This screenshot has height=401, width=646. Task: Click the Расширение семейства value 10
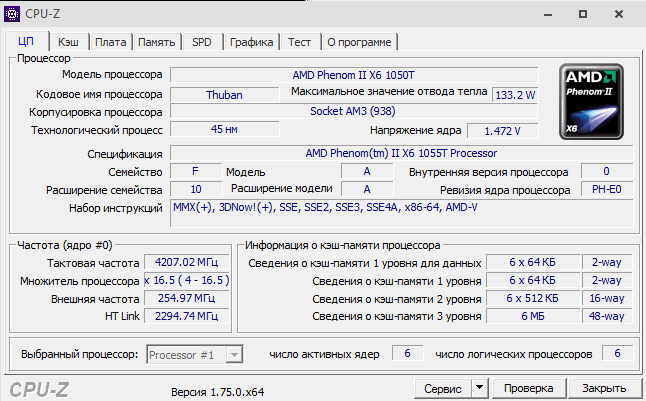click(x=196, y=189)
